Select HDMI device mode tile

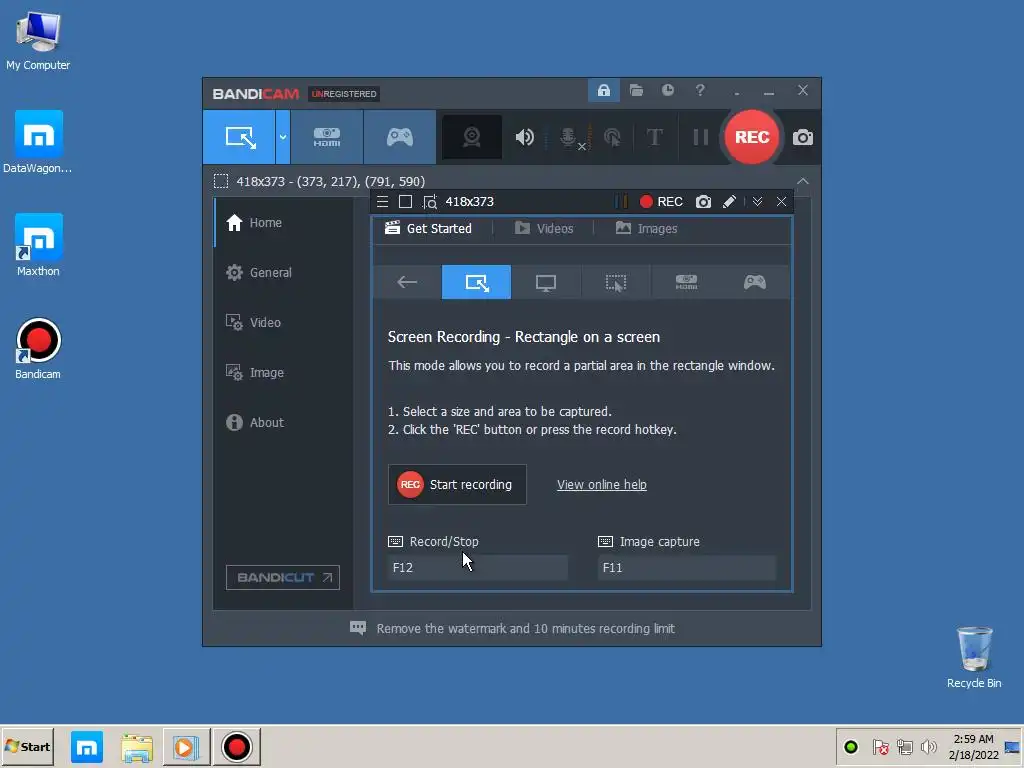pyautogui.click(x=686, y=282)
